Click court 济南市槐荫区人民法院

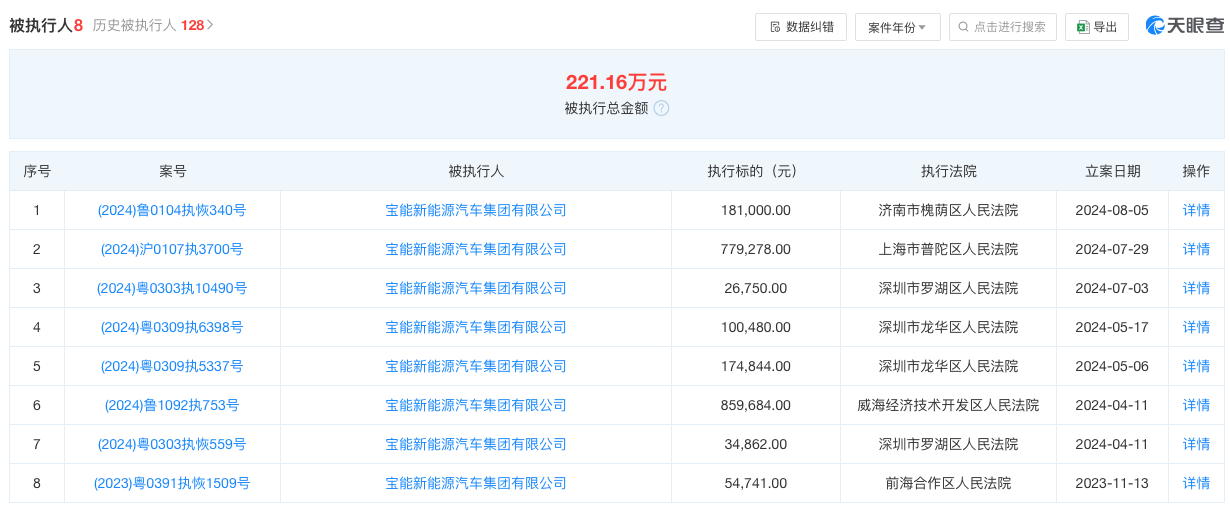[949, 210]
